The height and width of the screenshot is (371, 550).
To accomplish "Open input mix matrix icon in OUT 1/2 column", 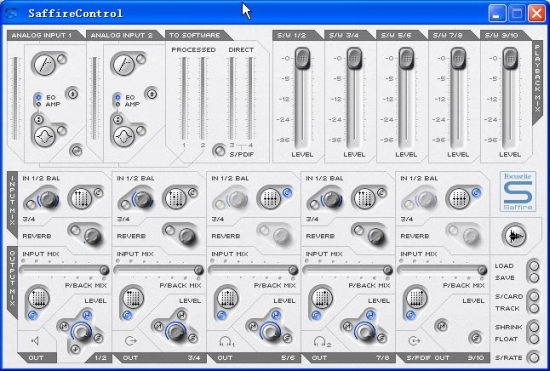I will (81, 198).
